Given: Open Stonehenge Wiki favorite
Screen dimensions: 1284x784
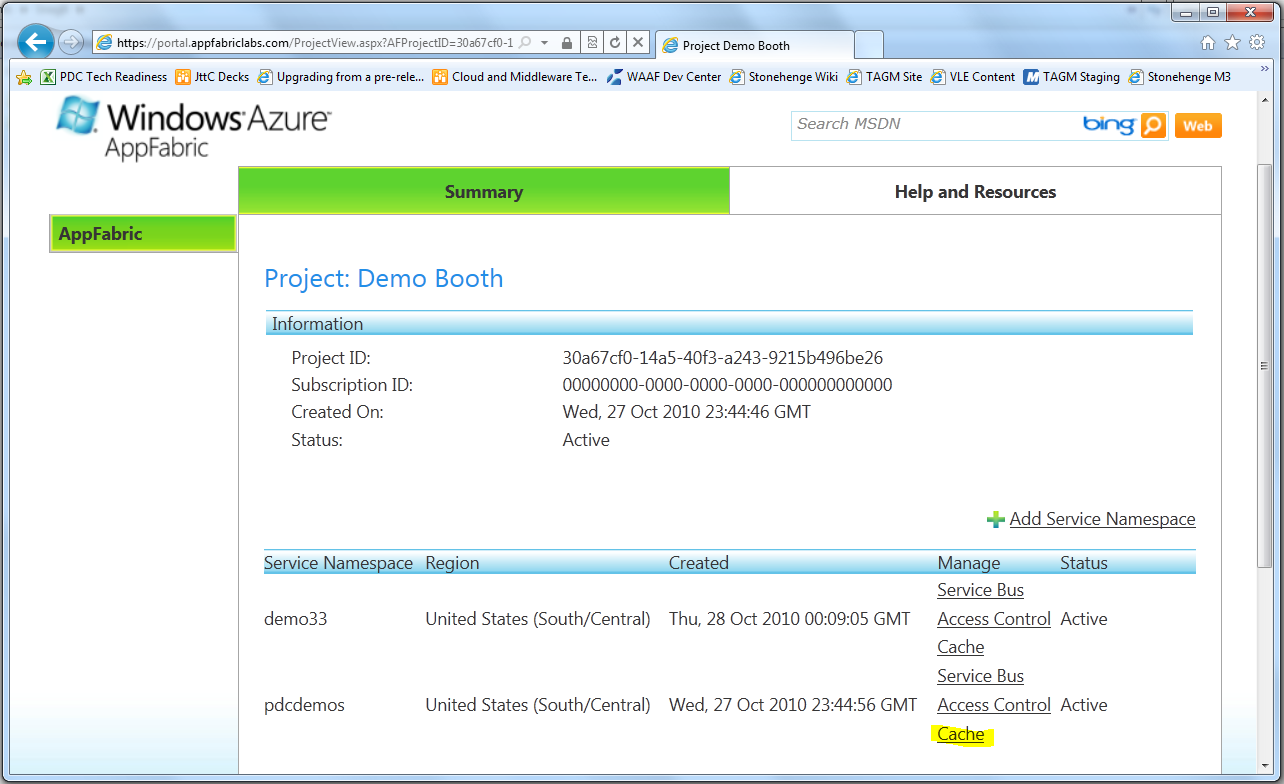Looking at the screenshot, I should coord(784,77).
